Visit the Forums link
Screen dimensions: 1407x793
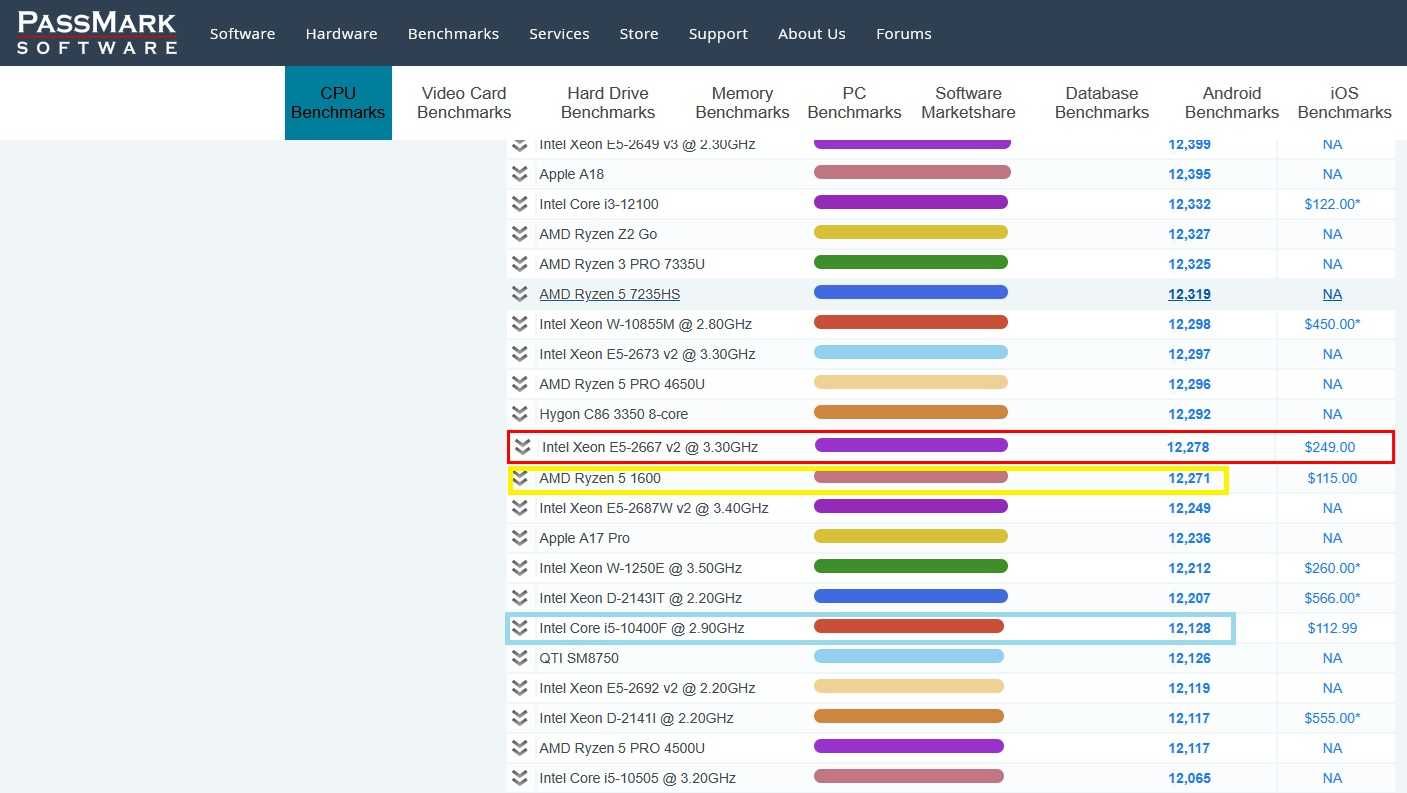tap(903, 34)
